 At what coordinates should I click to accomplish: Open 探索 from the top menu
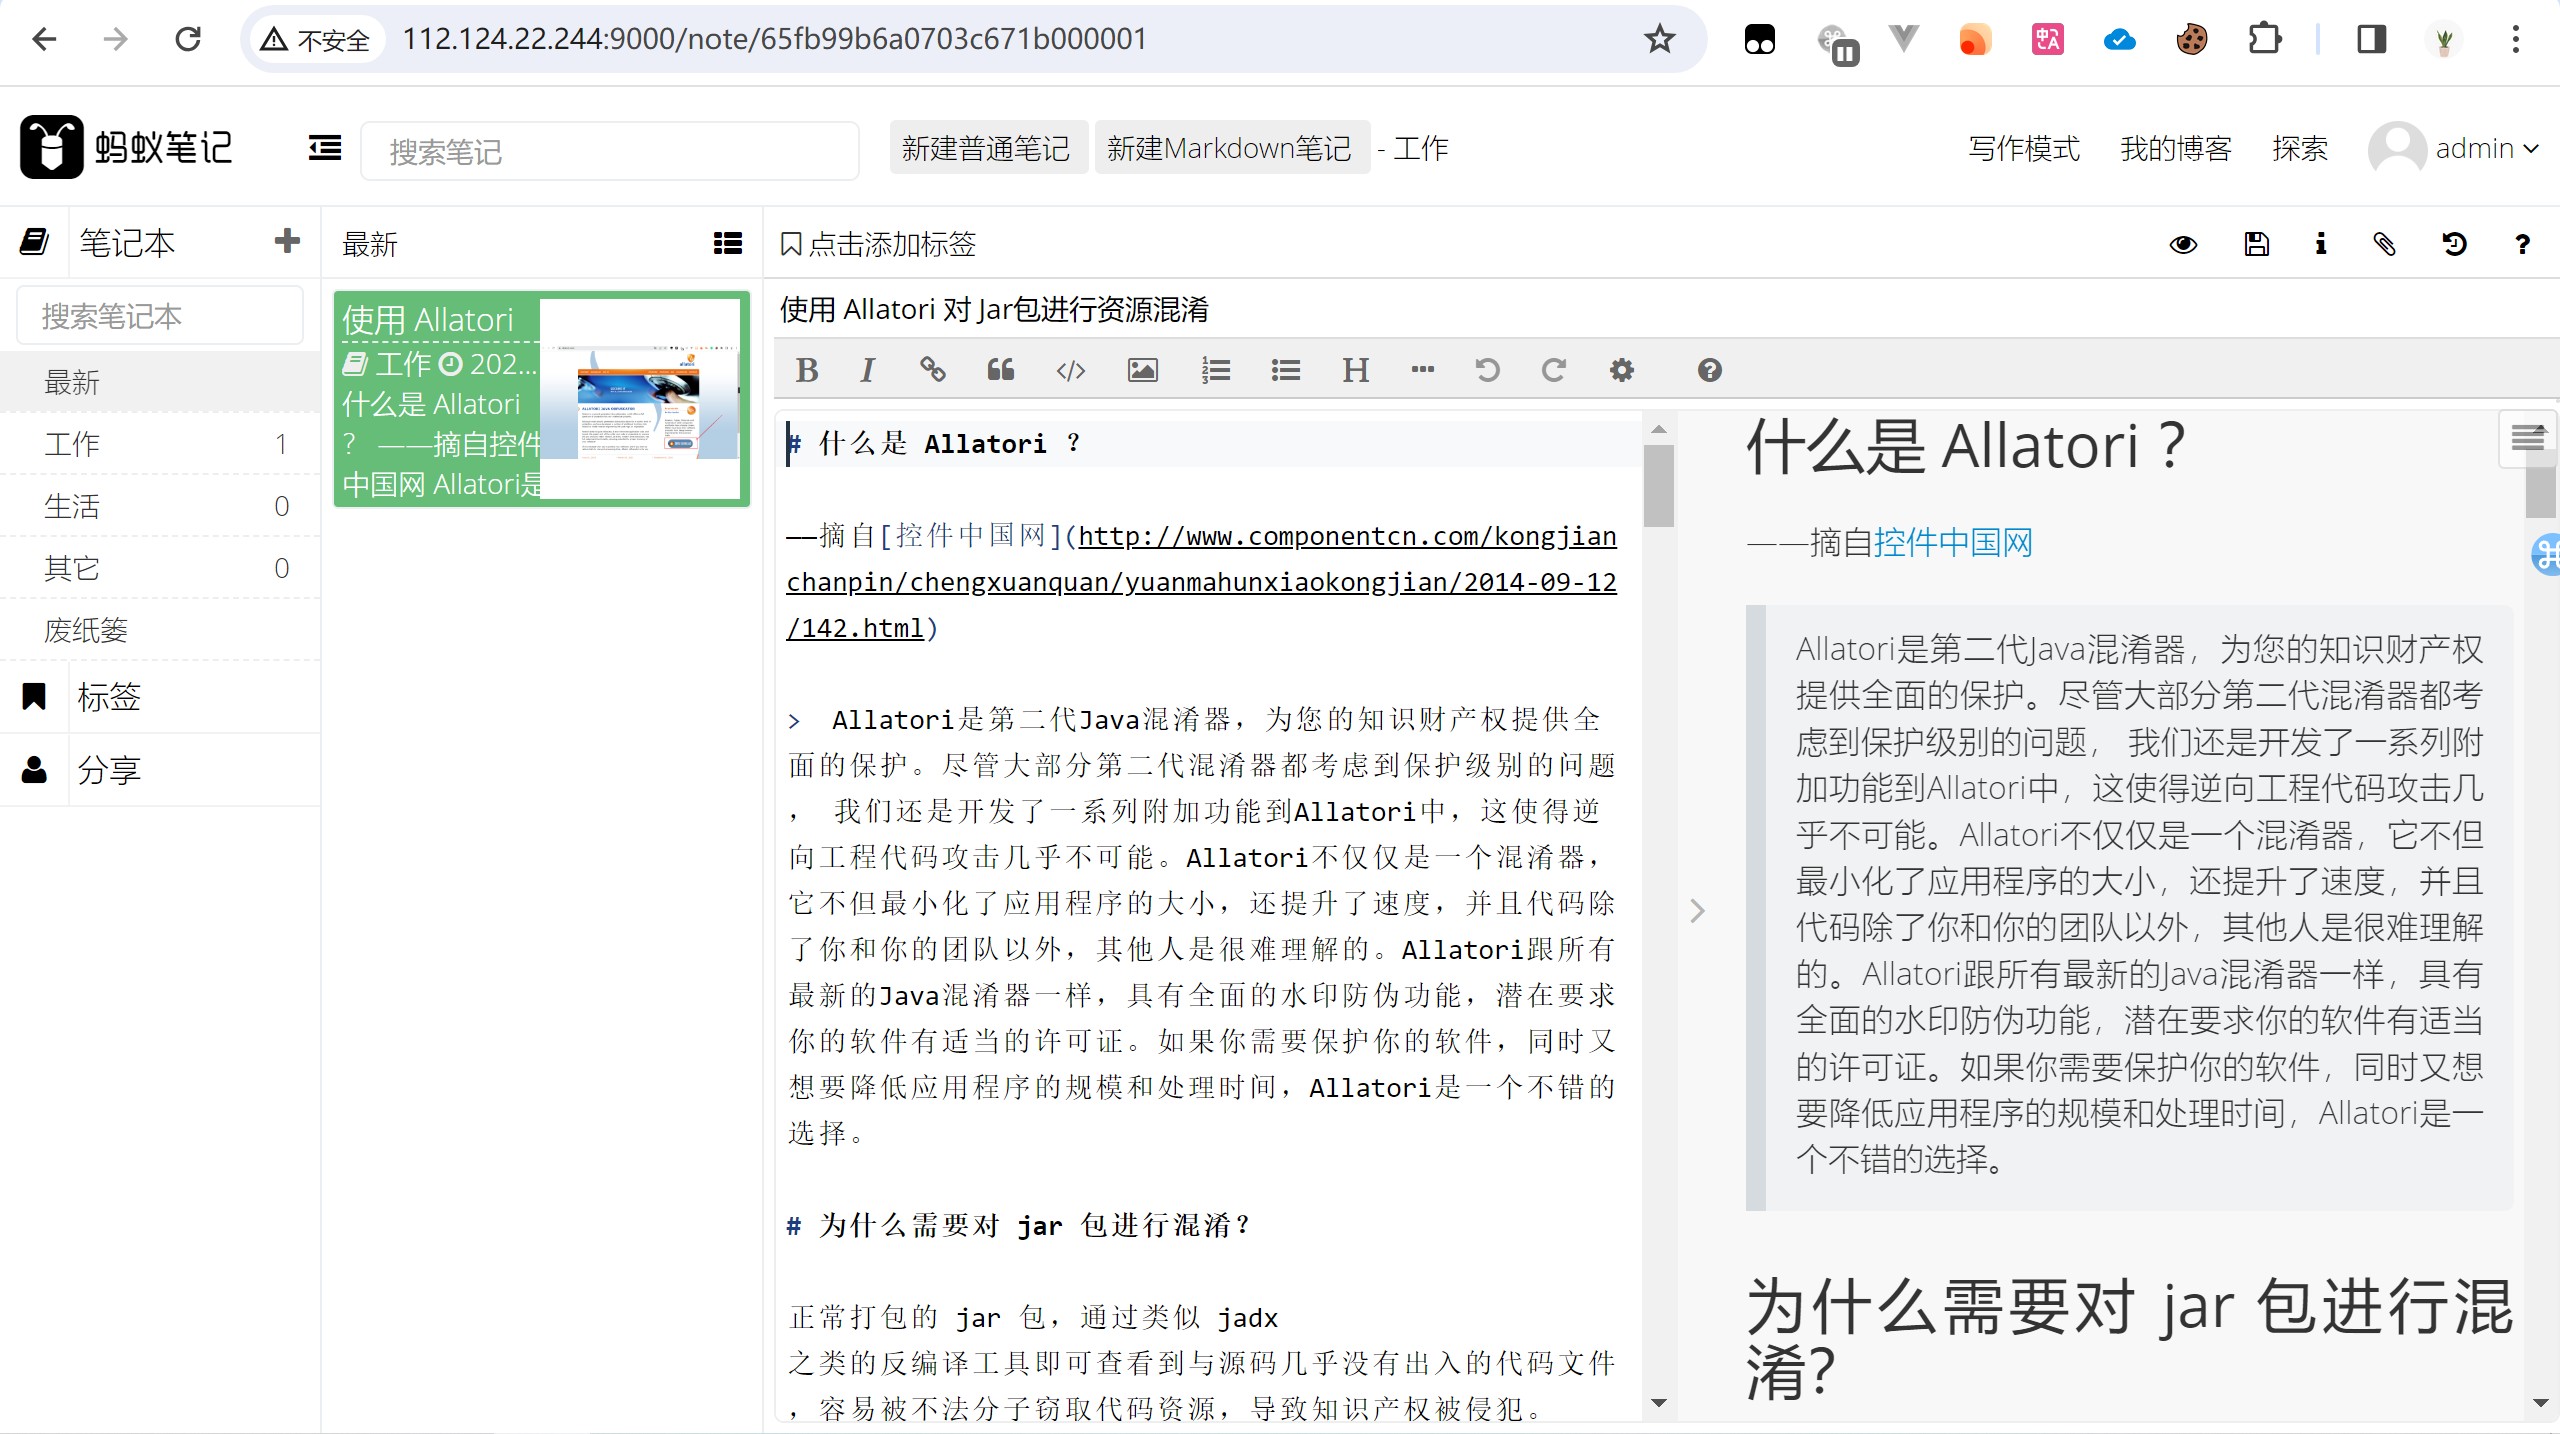[x=2300, y=149]
